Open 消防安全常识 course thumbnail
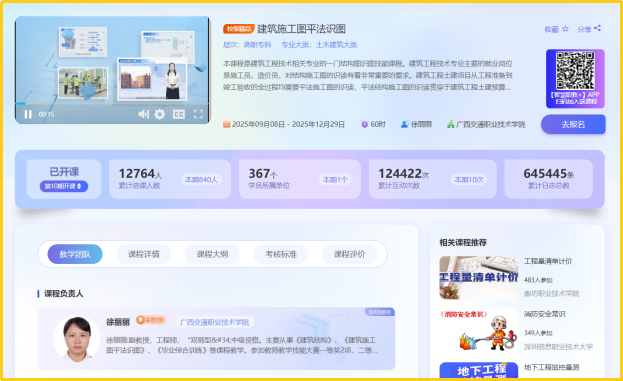Image resolution: width=623 pixels, height=381 pixels. click(478, 330)
